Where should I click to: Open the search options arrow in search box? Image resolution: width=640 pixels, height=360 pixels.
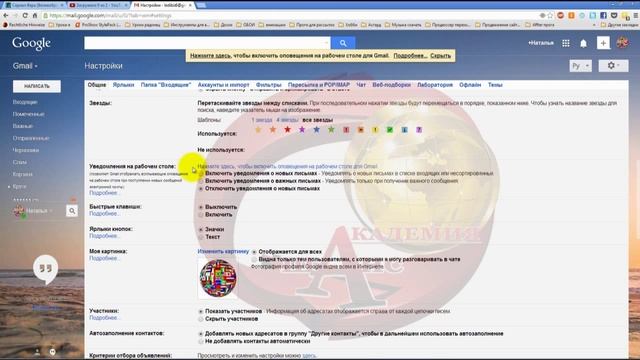pyautogui.click(x=326, y=43)
